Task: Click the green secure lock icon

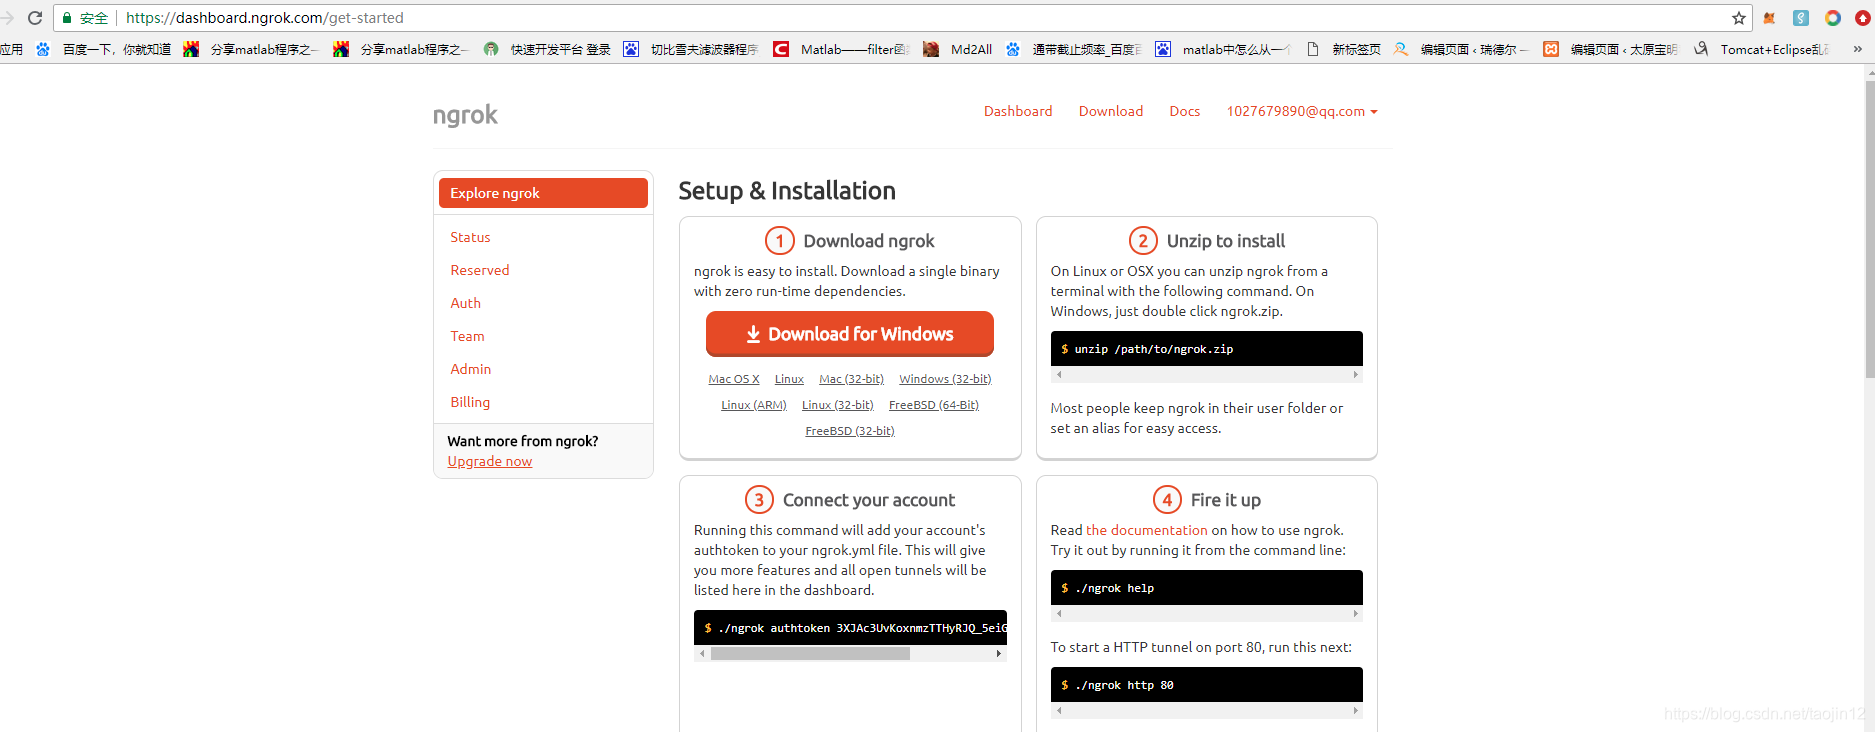Action: point(67,18)
